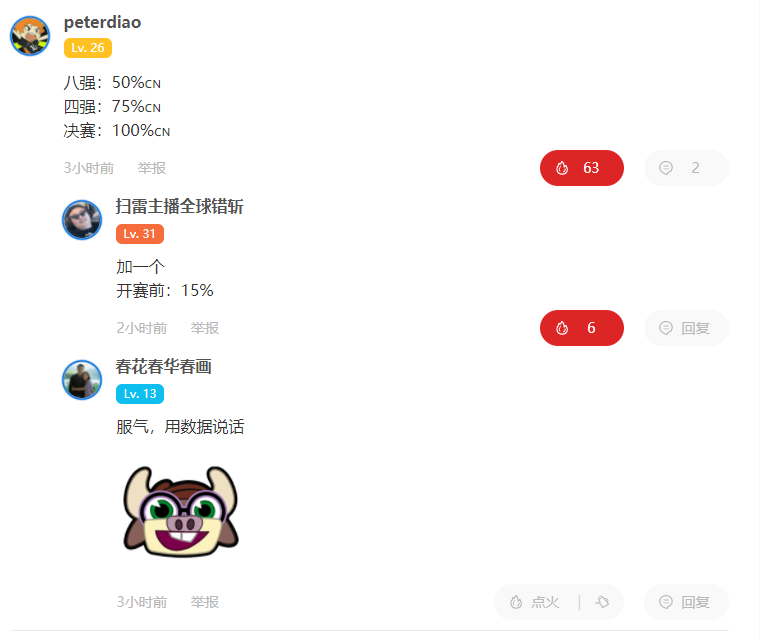Open 扫雷主播全球错斩's avatar image
The image size is (760, 638).
[x=82, y=220]
